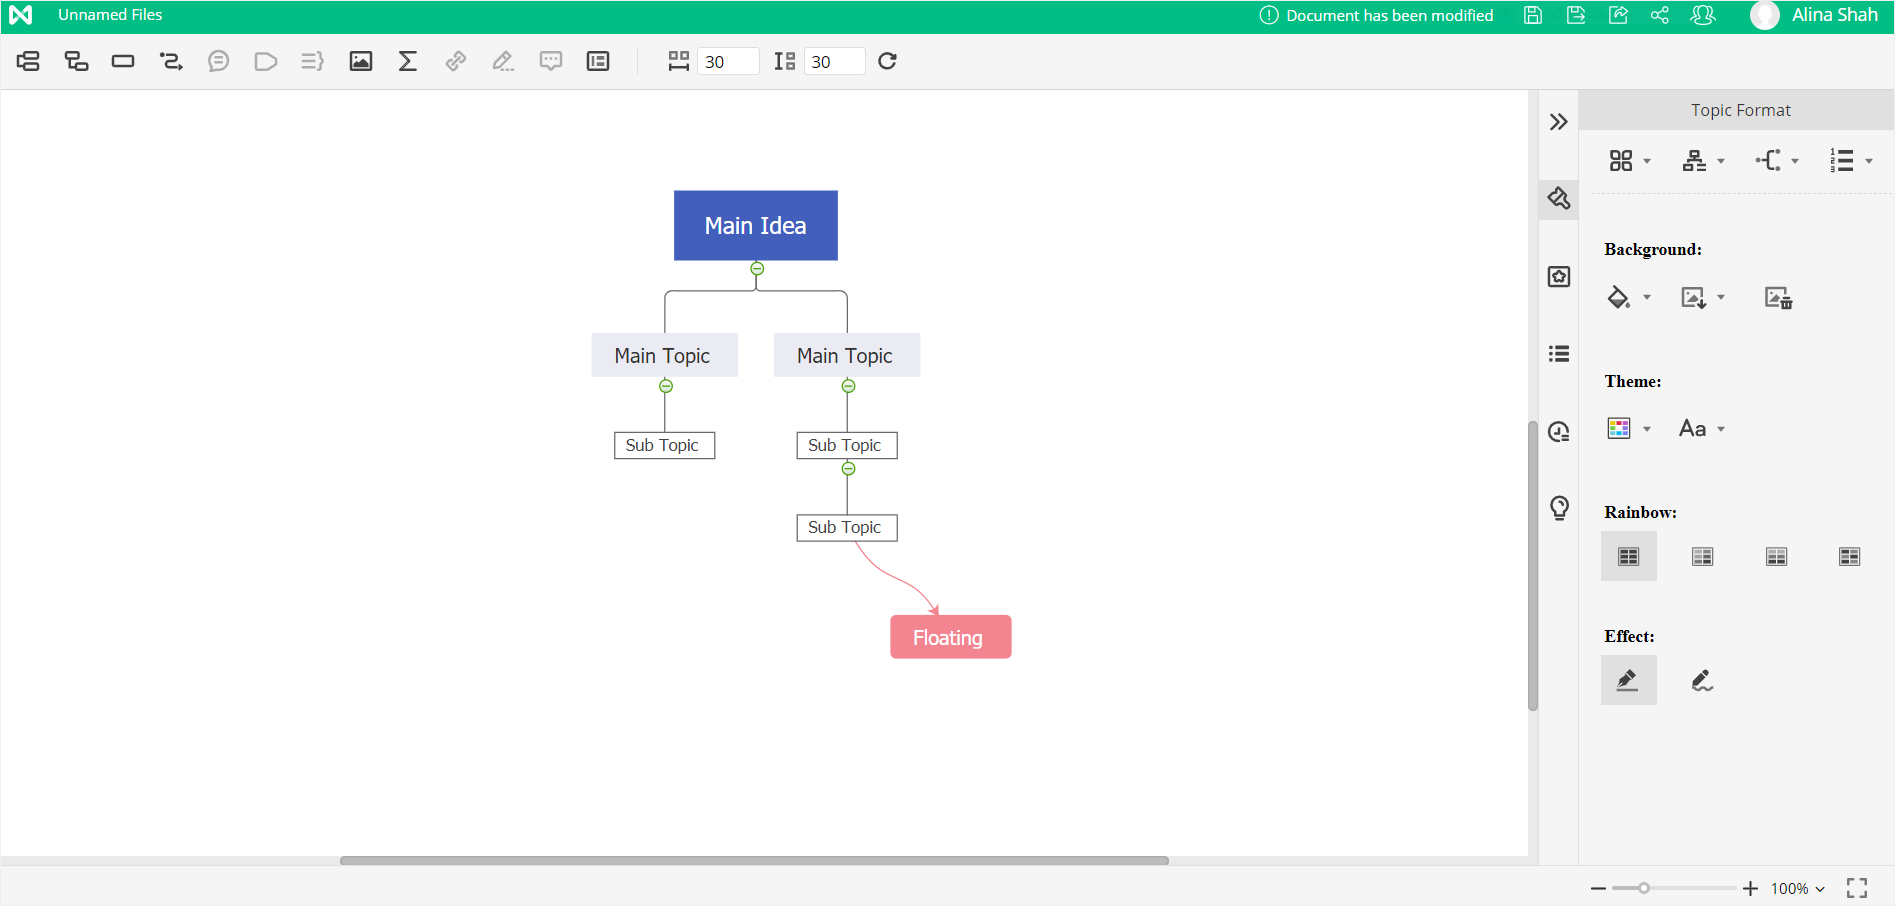Image resolution: width=1895 pixels, height=906 pixels.
Task: Add a Summary using the sigma icon
Action: [407, 61]
